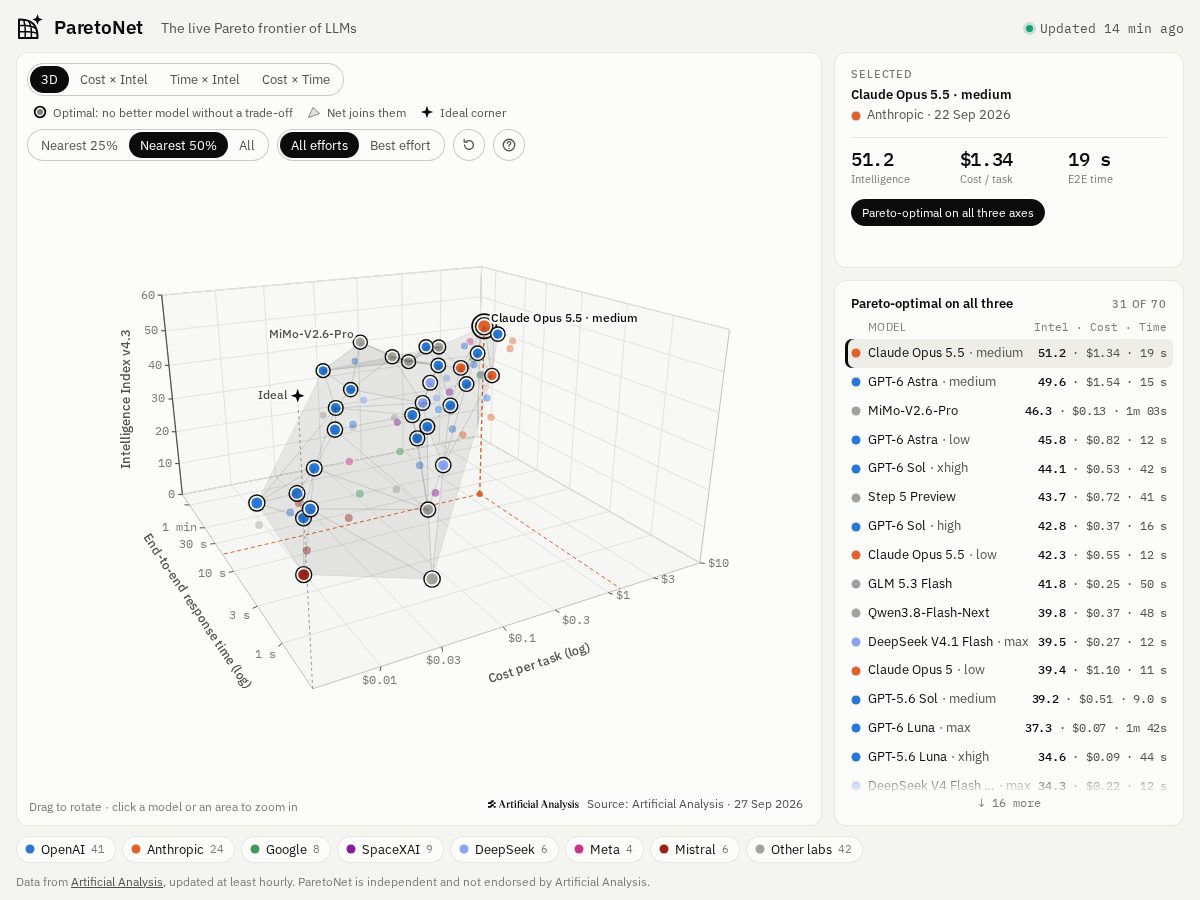Toggle the DeepSeek legend filter
The height and width of the screenshot is (900, 1200).
(x=504, y=850)
